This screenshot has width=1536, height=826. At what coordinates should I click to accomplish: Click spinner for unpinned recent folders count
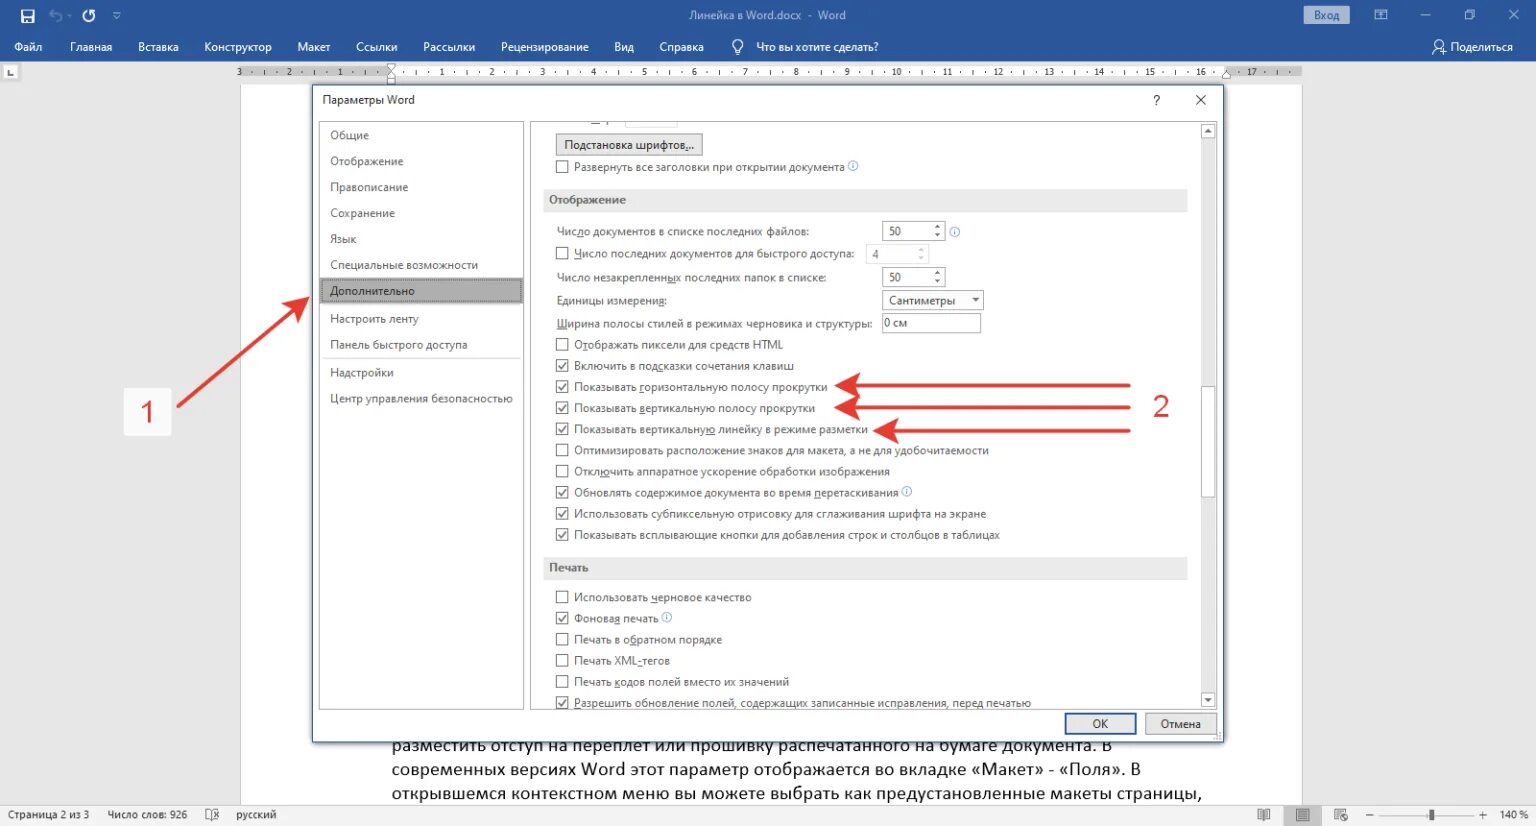point(937,277)
